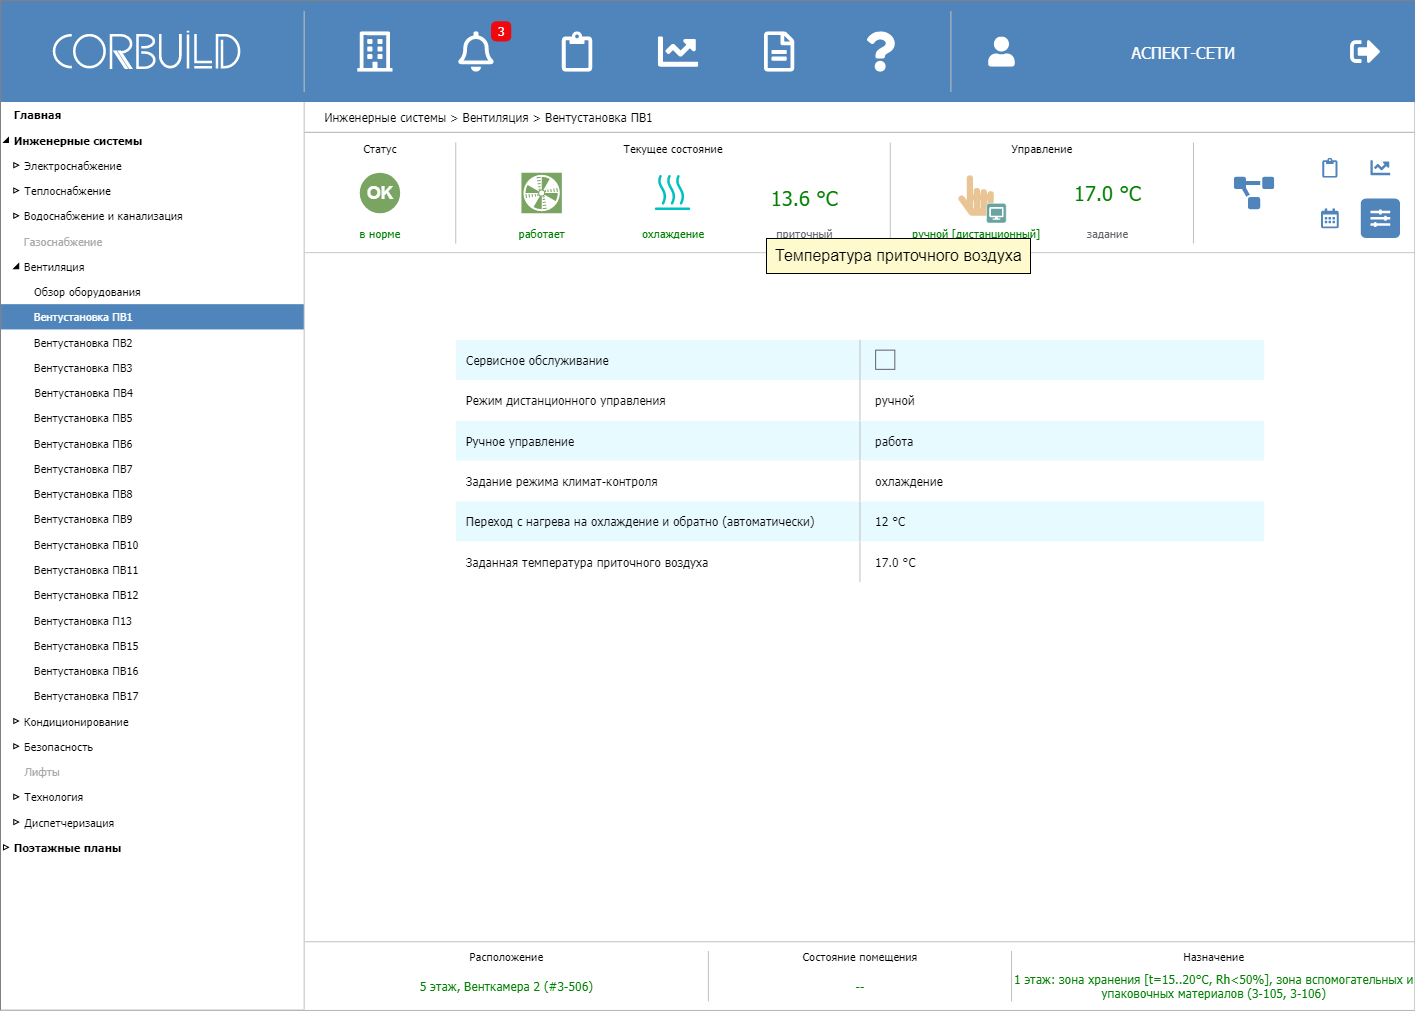The height and width of the screenshot is (1011, 1415).
Task: Expand the Технология arrow
Action: [16, 797]
